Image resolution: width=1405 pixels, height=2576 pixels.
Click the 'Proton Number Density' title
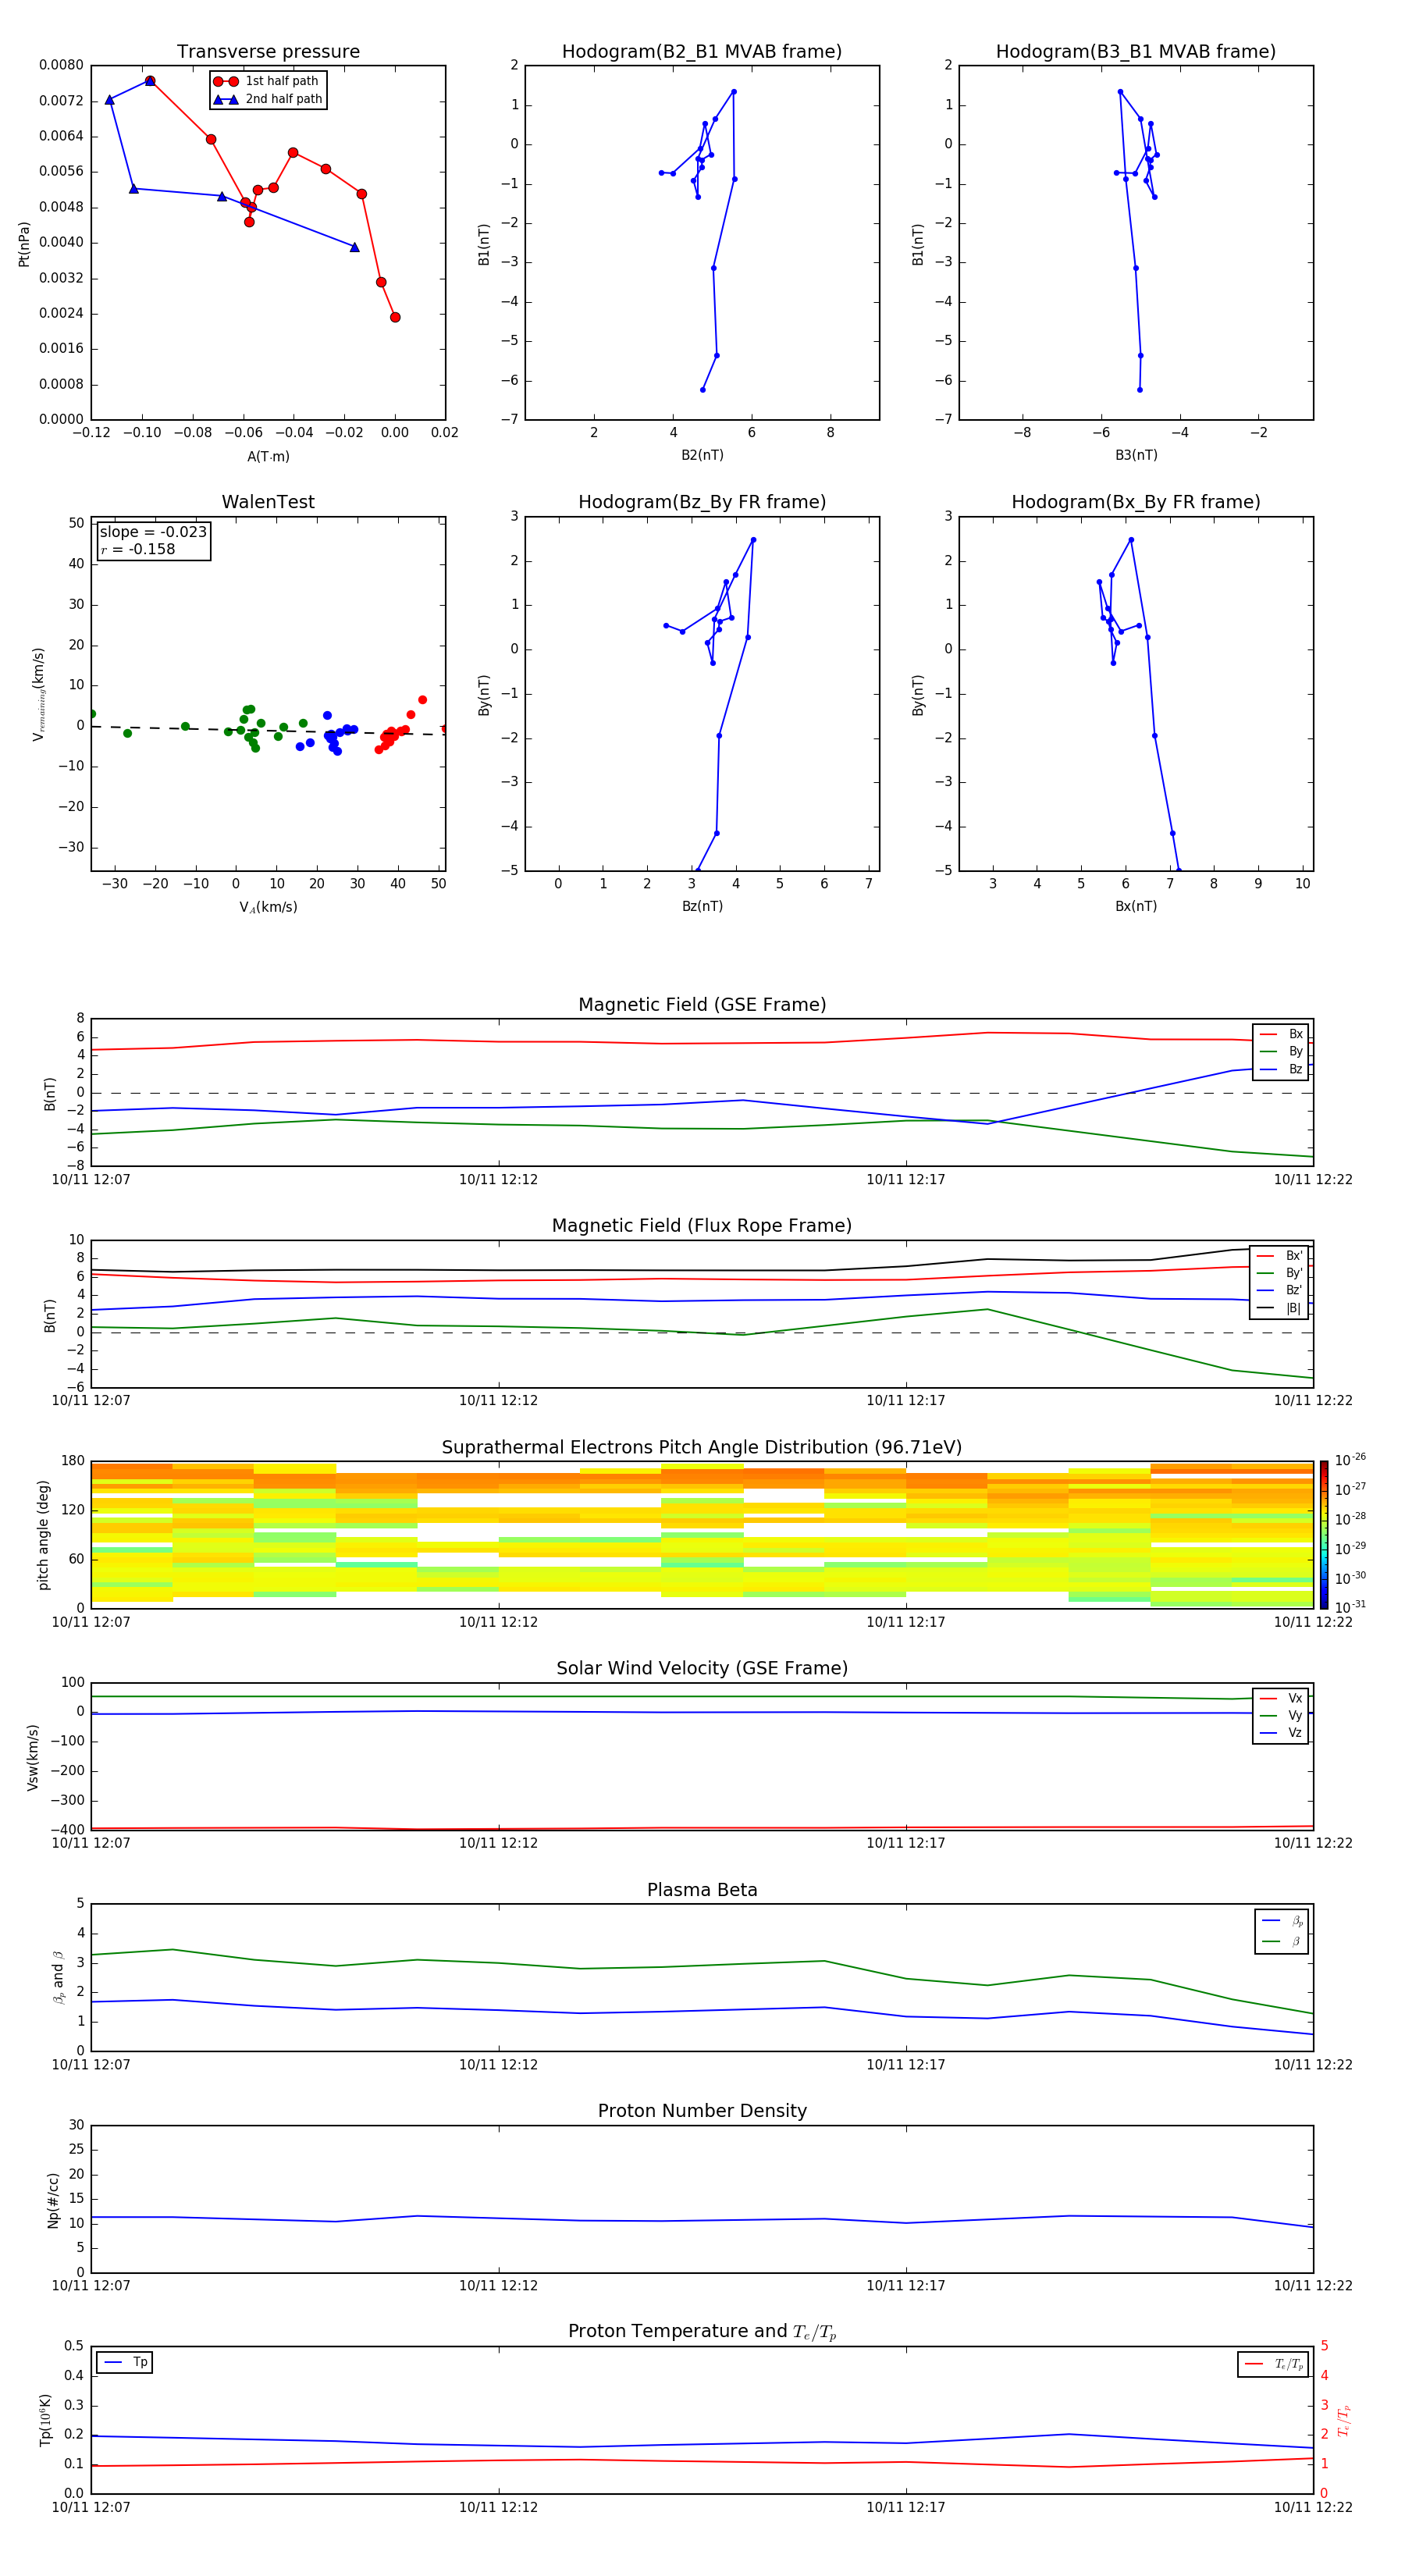pos(702,2111)
